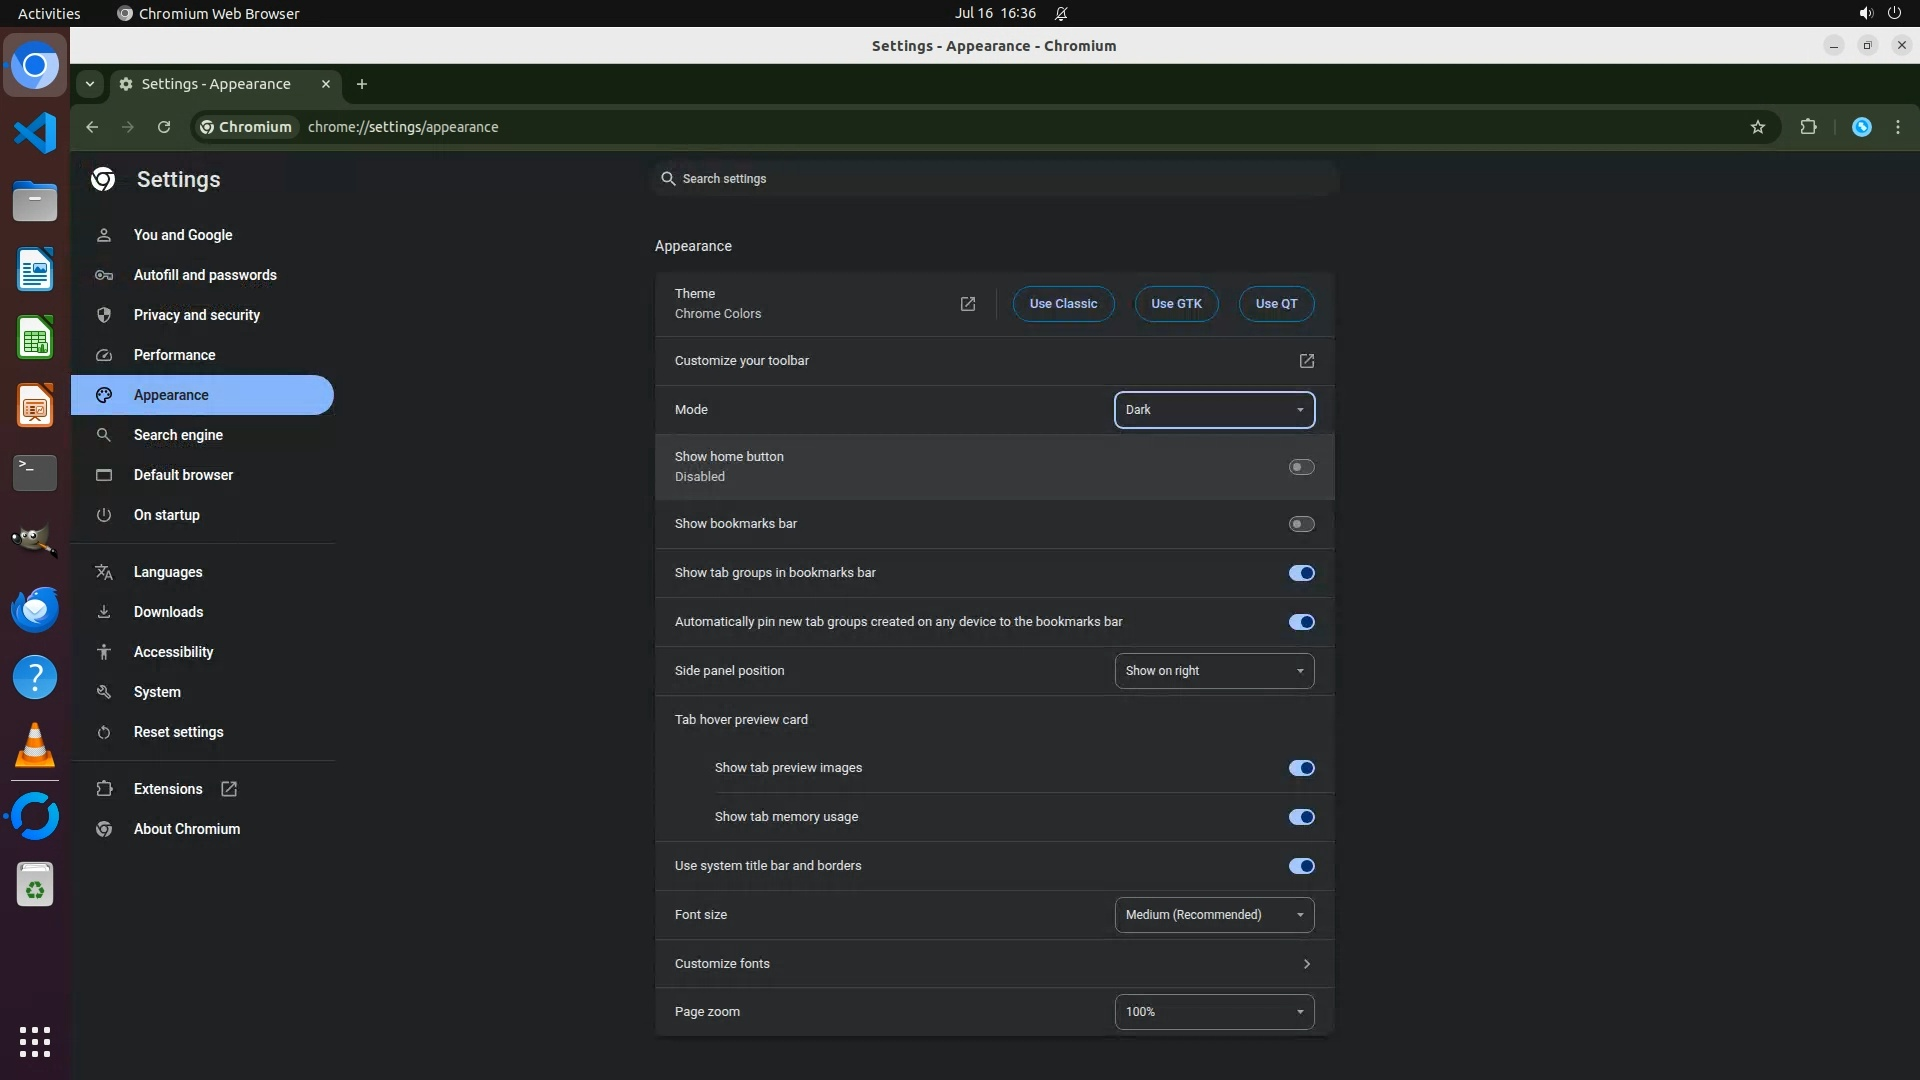1920x1080 pixels.
Task: Expand the Font size dropdown
Action: pyautogui.click(x=1214, y=915)
